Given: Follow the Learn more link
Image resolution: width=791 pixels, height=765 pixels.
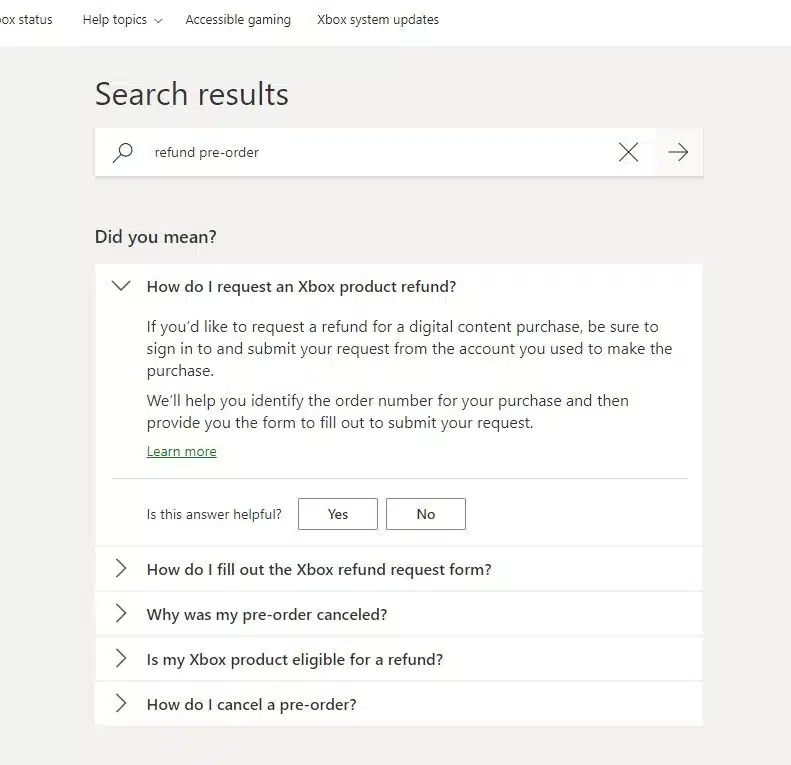Looking at the screenshot, I should (x=182, y=451).
